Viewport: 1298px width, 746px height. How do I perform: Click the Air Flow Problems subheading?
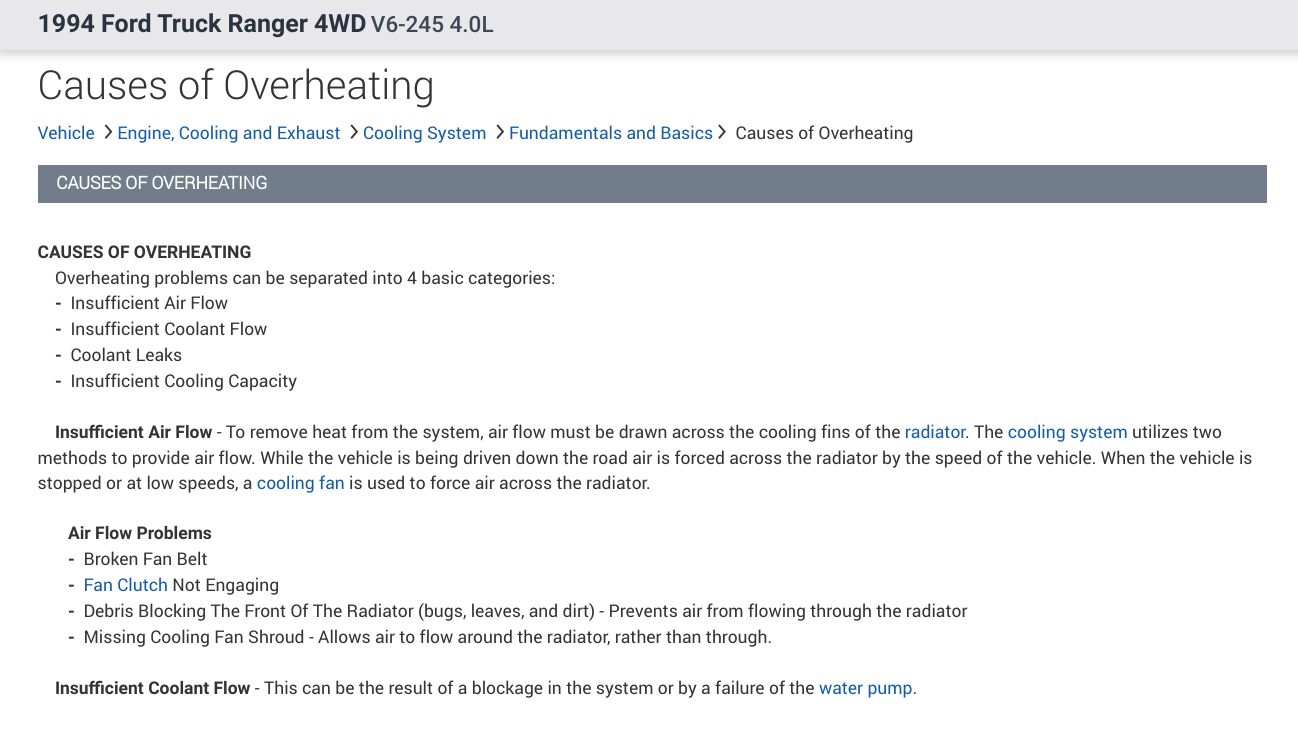coord(140,533)
